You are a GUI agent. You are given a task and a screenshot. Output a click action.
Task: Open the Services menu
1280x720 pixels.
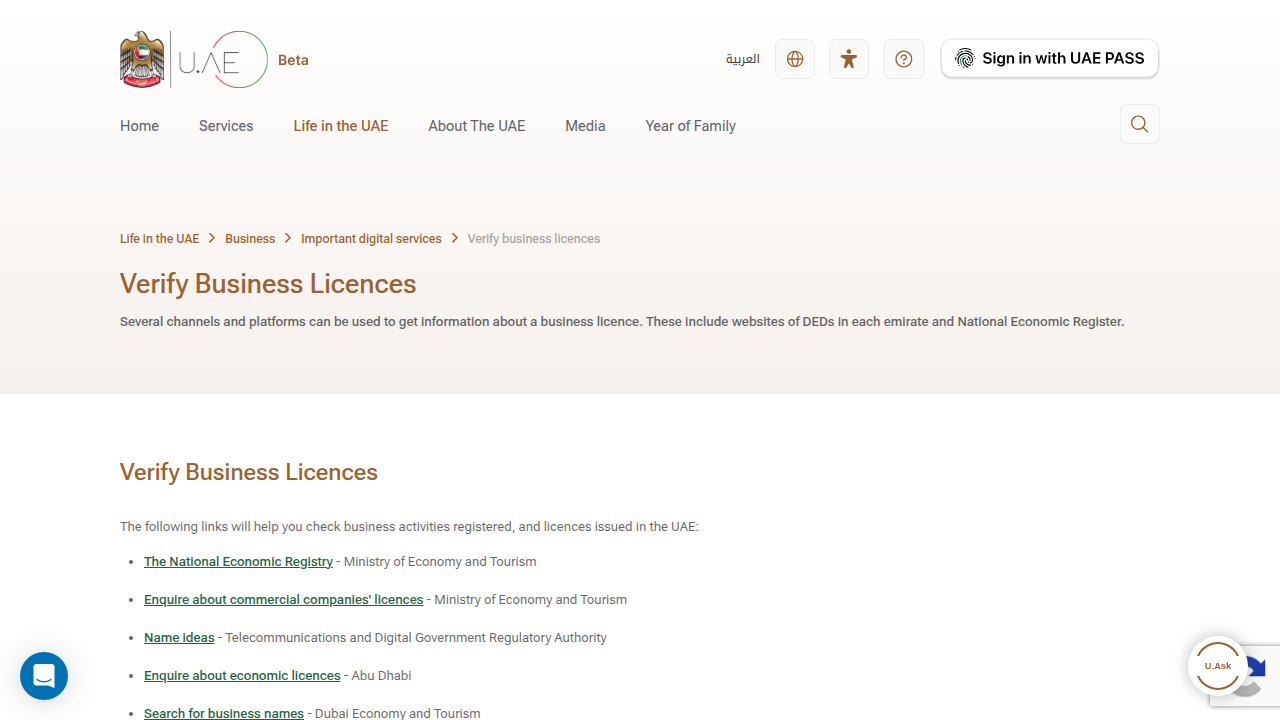pyautogui.click(x=226, y=126)
